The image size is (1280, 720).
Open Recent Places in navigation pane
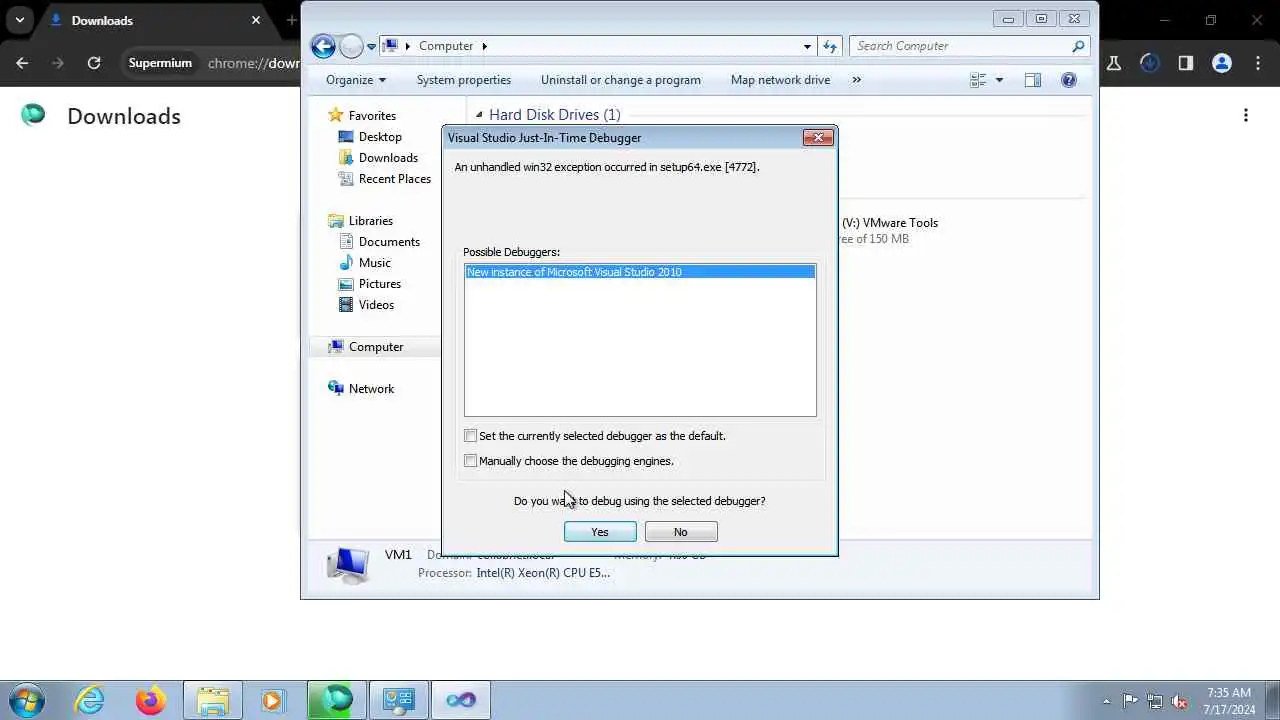(394, 179)
